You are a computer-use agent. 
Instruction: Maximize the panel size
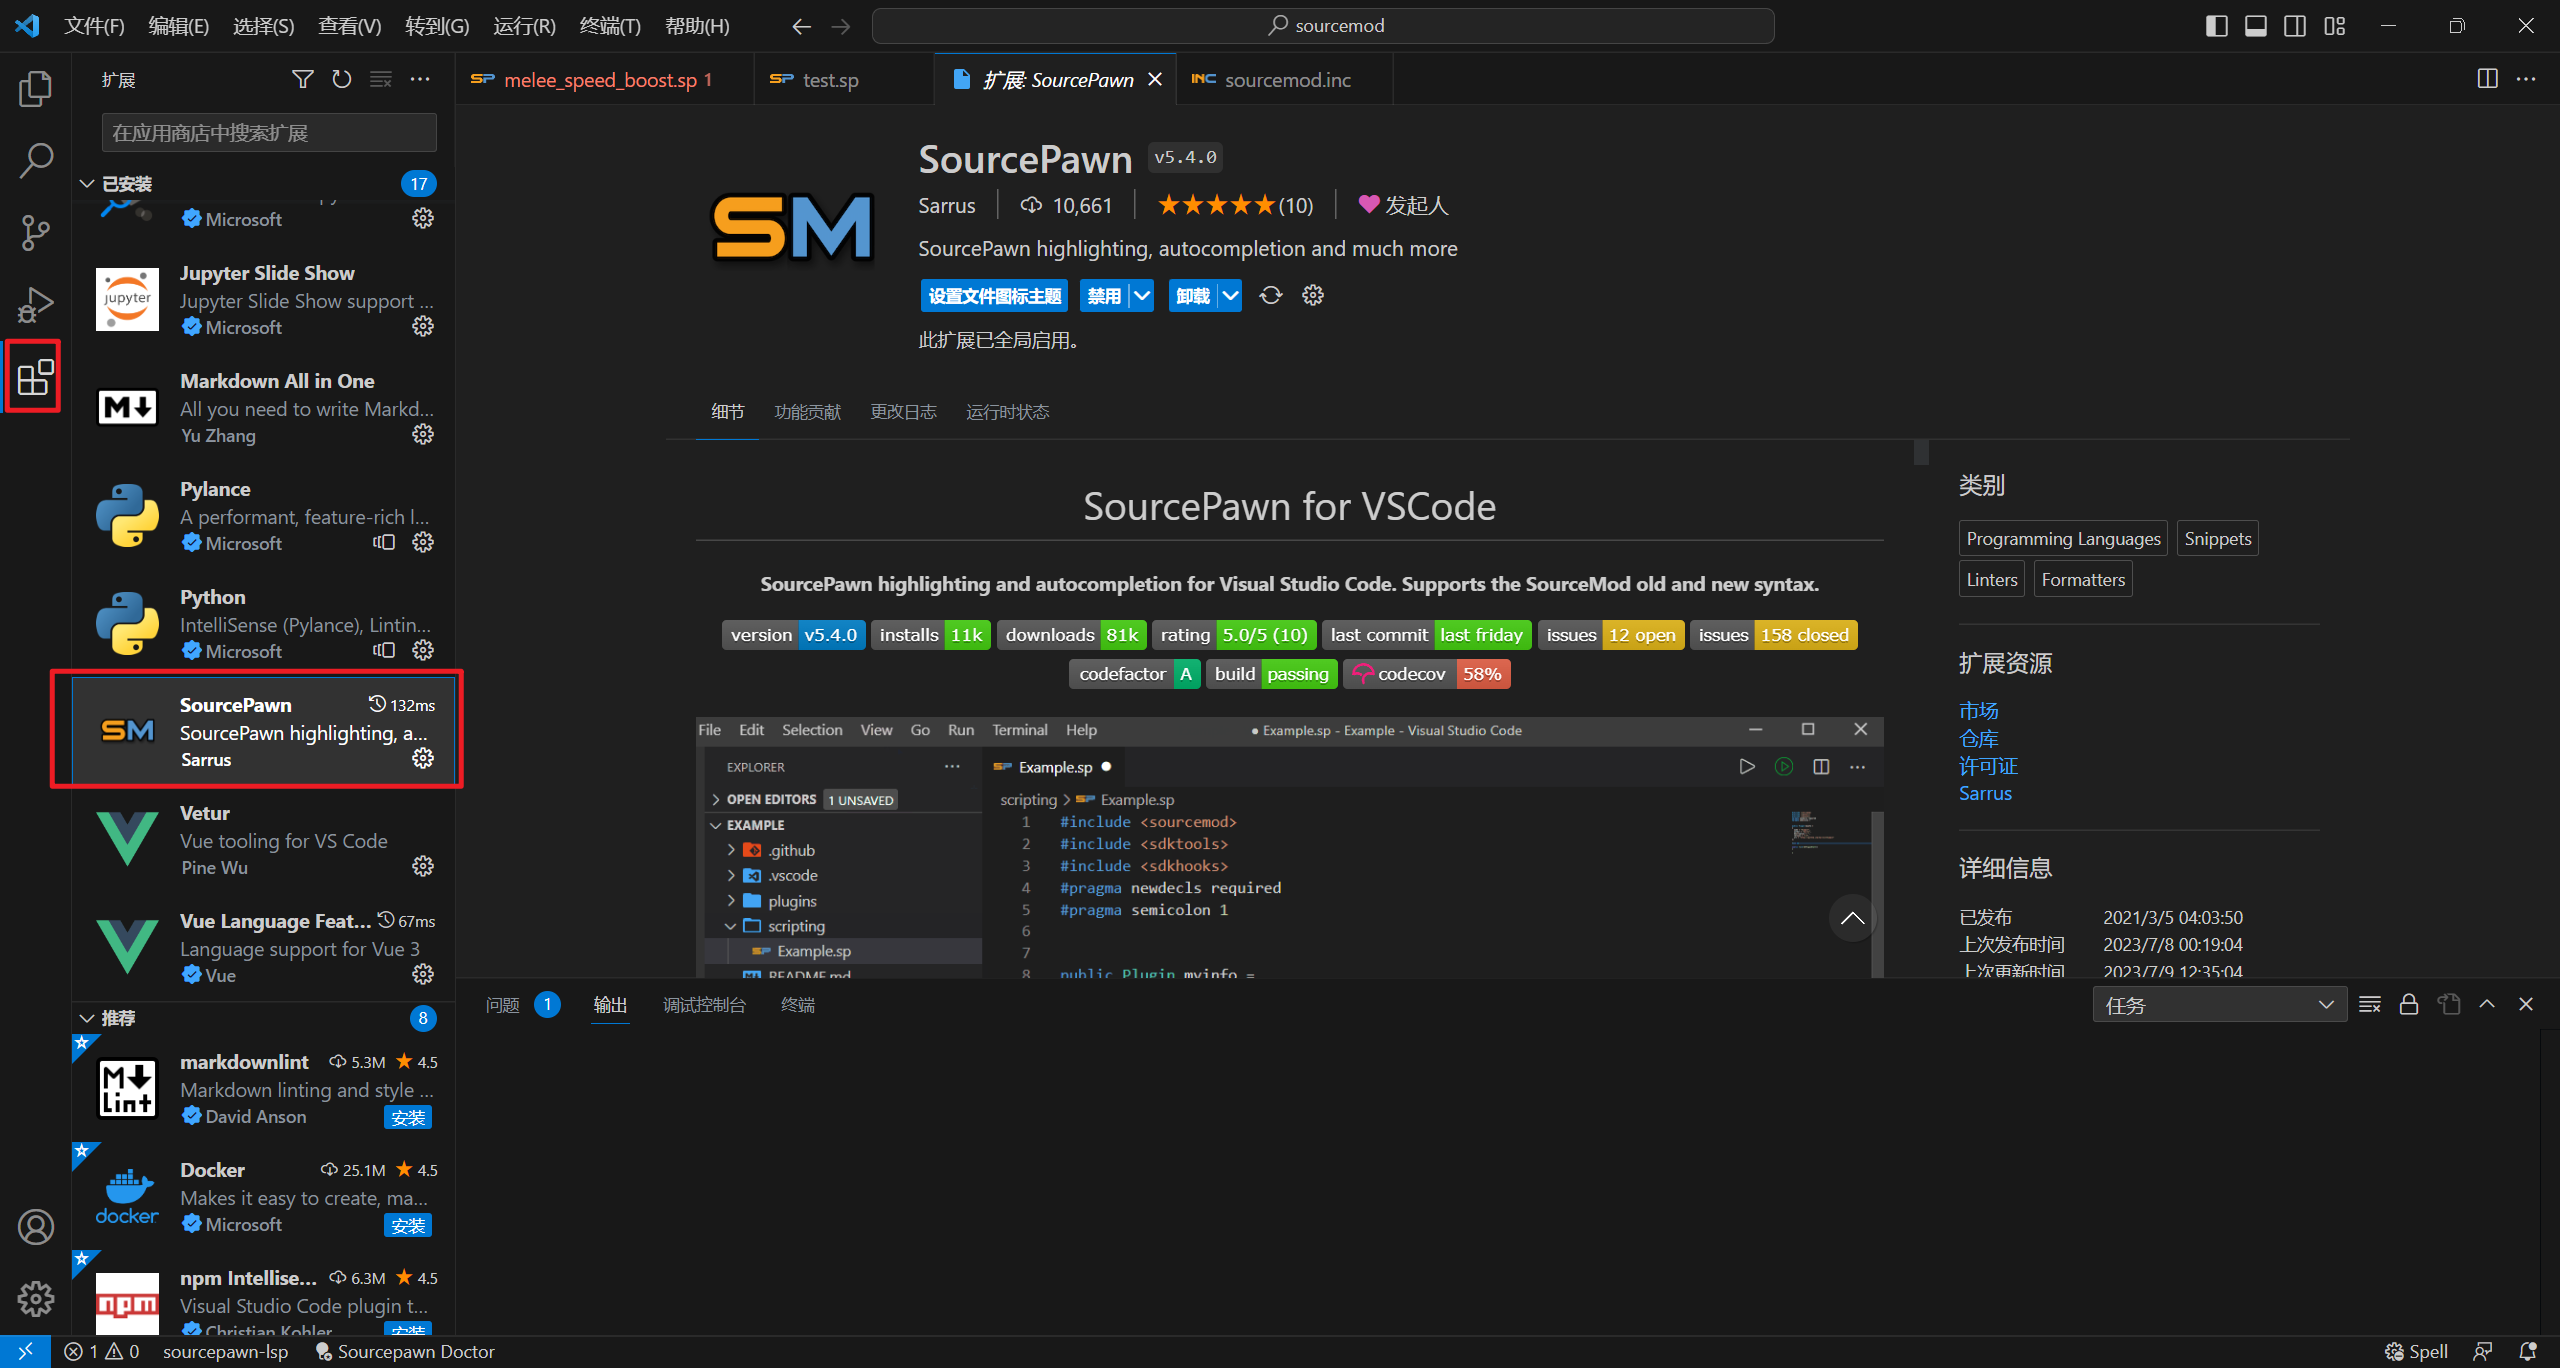(2487, 1005)
